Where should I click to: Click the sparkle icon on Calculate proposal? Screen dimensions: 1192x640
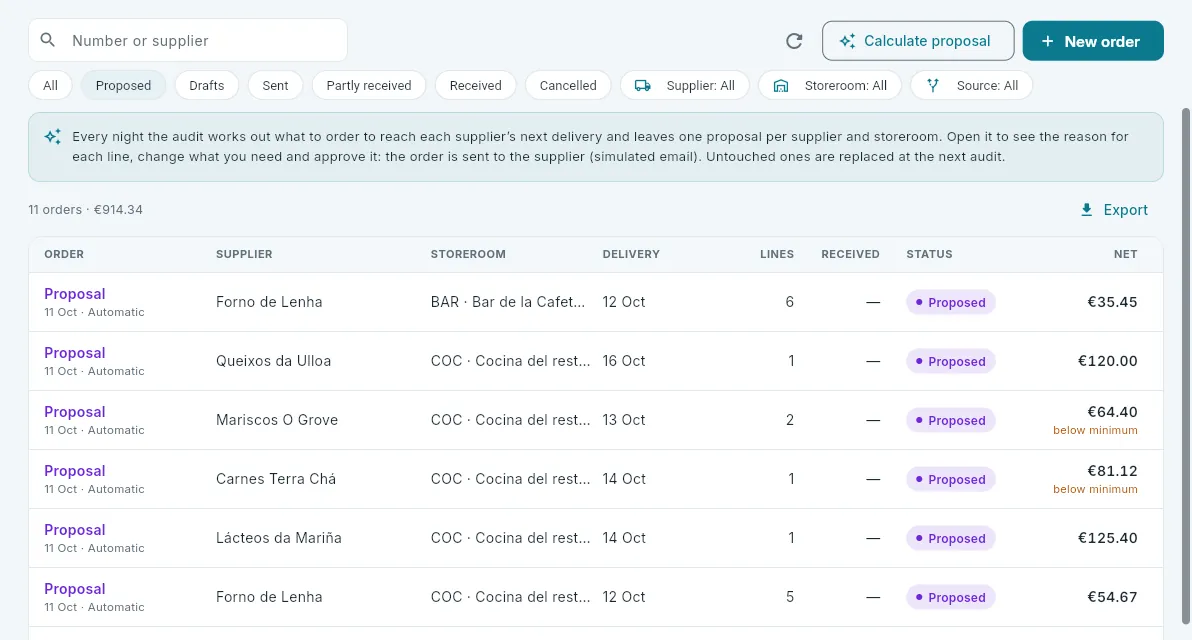click(848, 41)
